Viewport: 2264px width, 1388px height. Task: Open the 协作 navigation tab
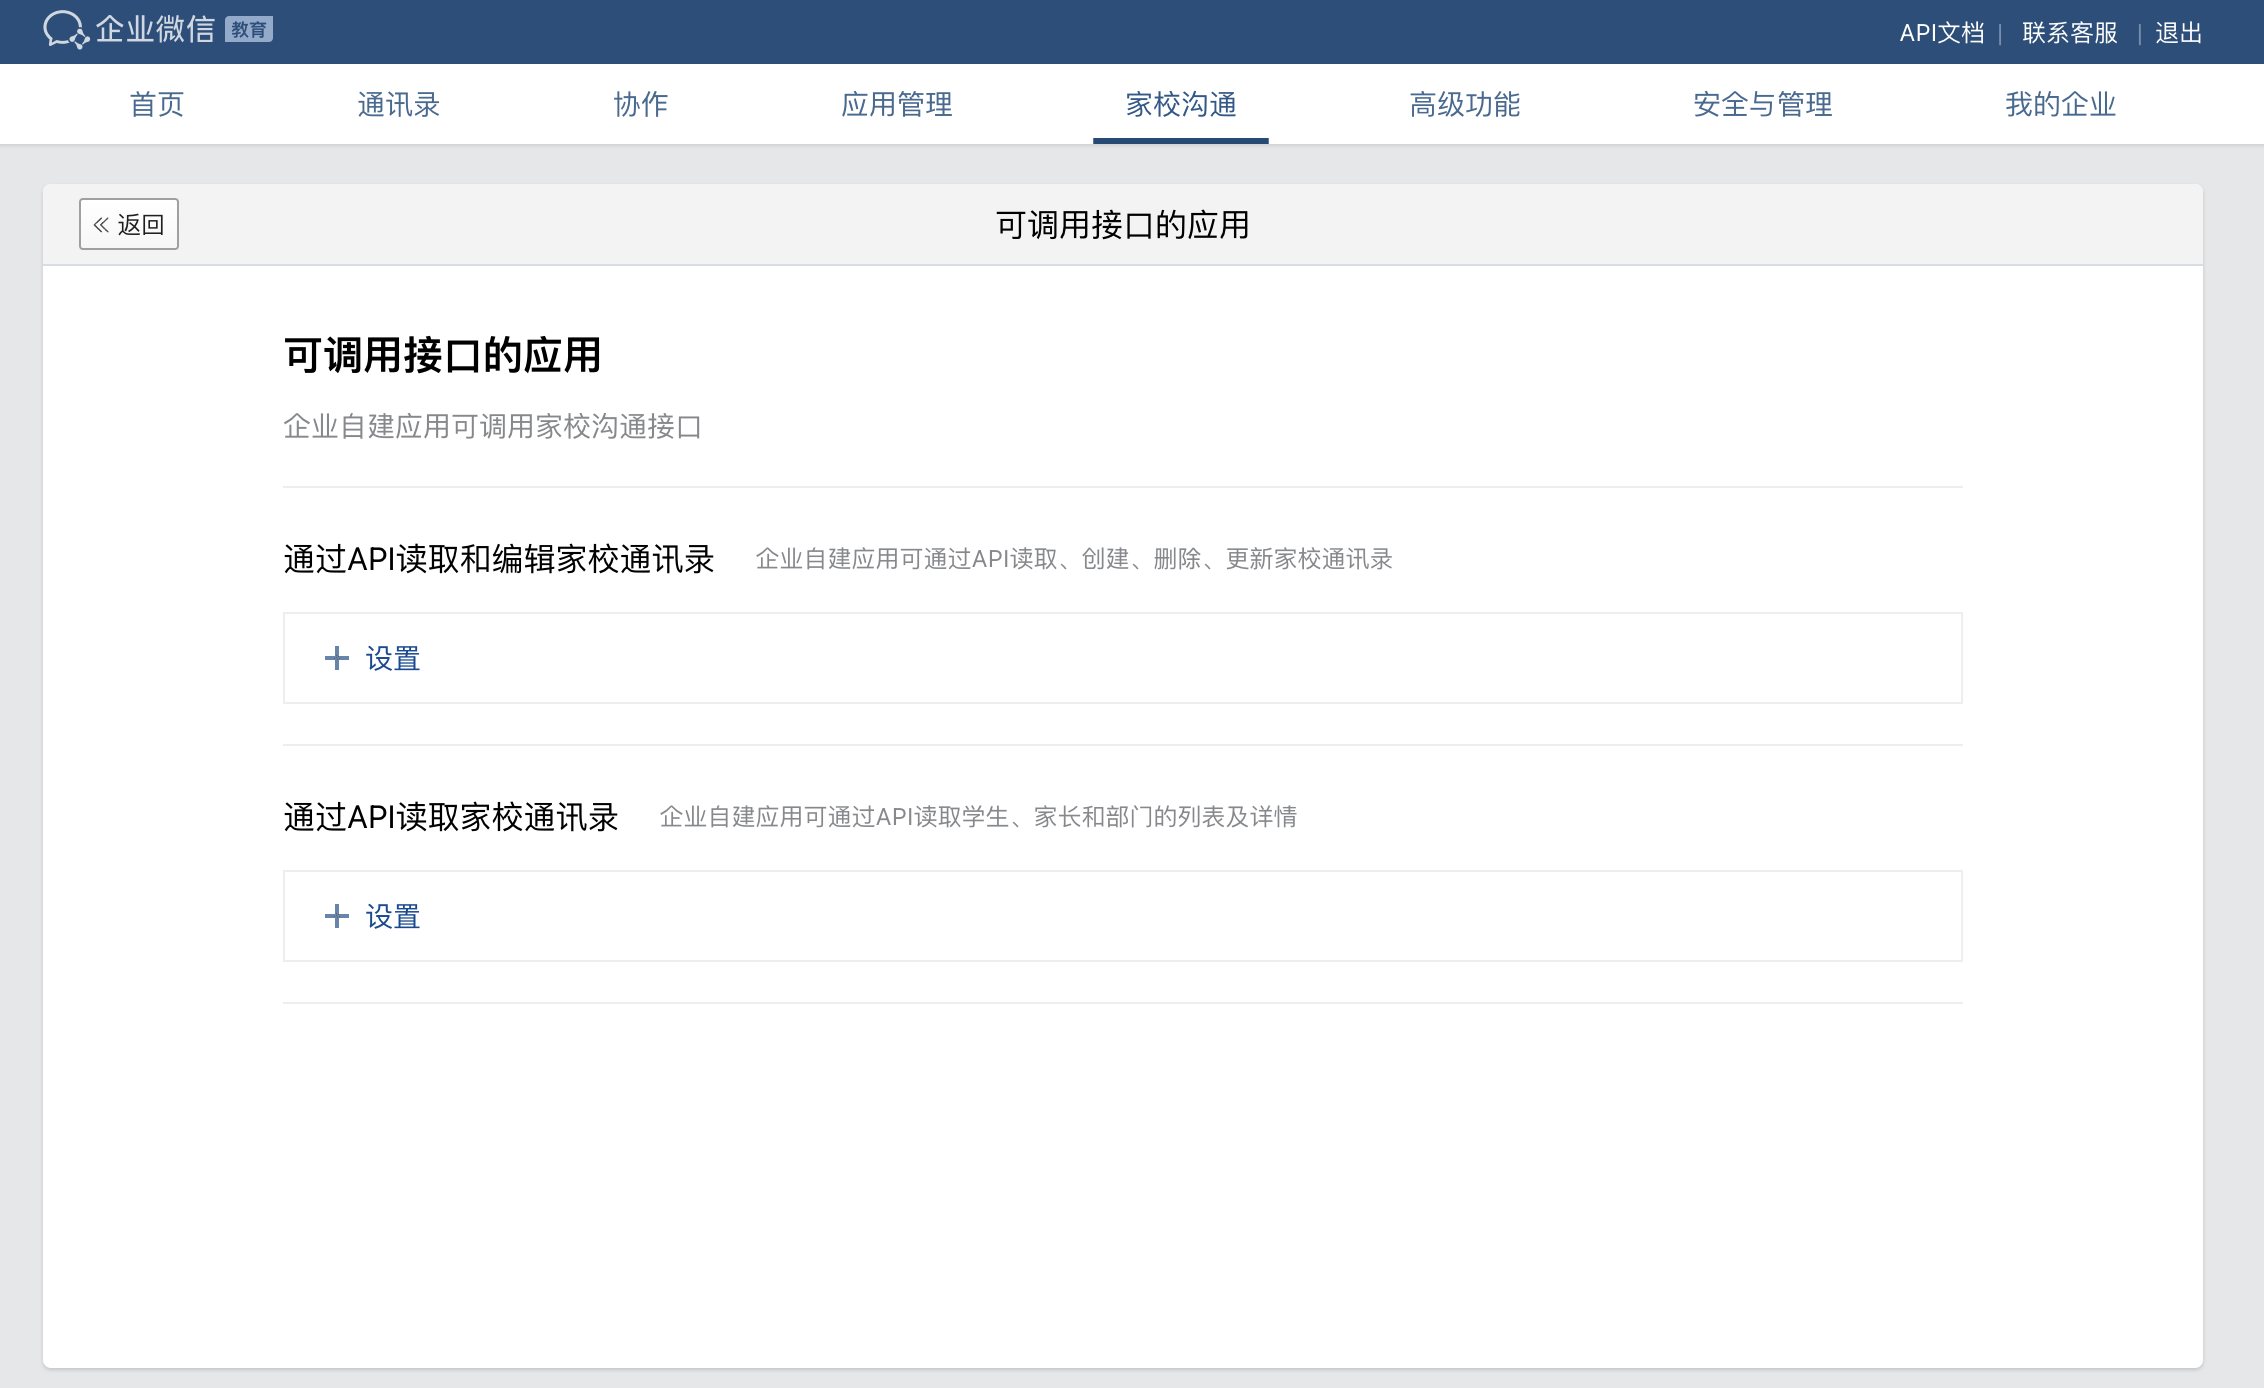tap(640, 104)
